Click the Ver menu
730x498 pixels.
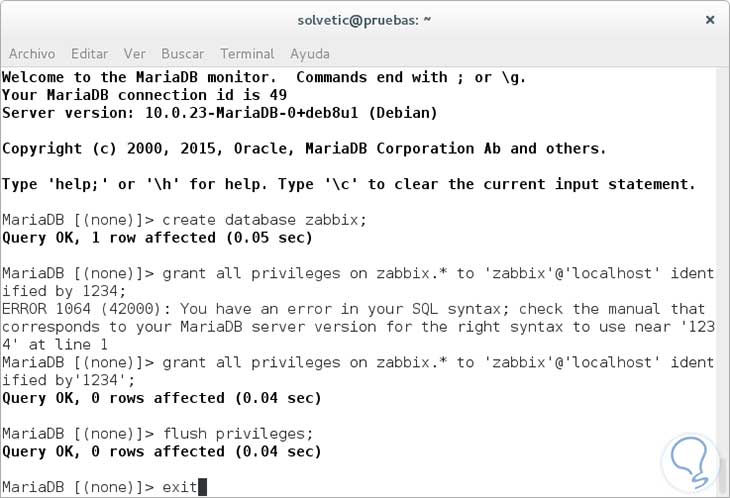pyautogui.click(x=135, y=53)
